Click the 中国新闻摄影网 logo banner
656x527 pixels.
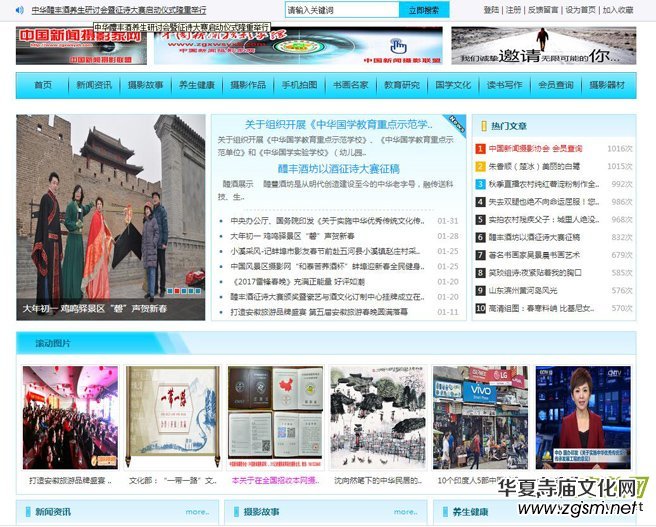coord(81,46)
